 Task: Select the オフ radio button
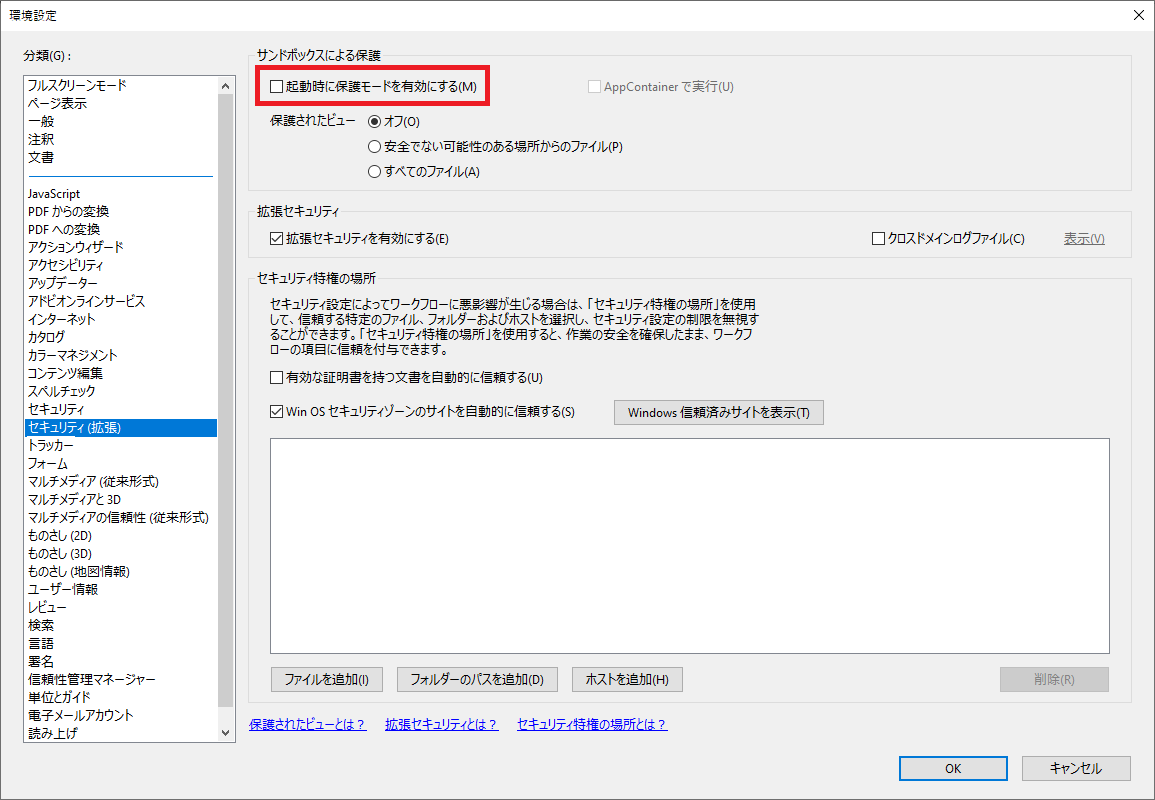[x=375, y=120]
